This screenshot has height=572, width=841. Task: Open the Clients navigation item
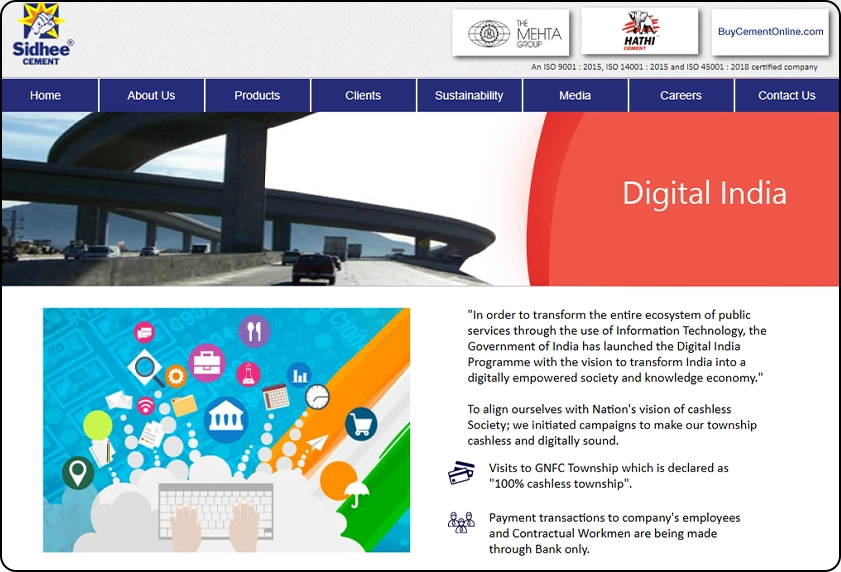[363, 96]
